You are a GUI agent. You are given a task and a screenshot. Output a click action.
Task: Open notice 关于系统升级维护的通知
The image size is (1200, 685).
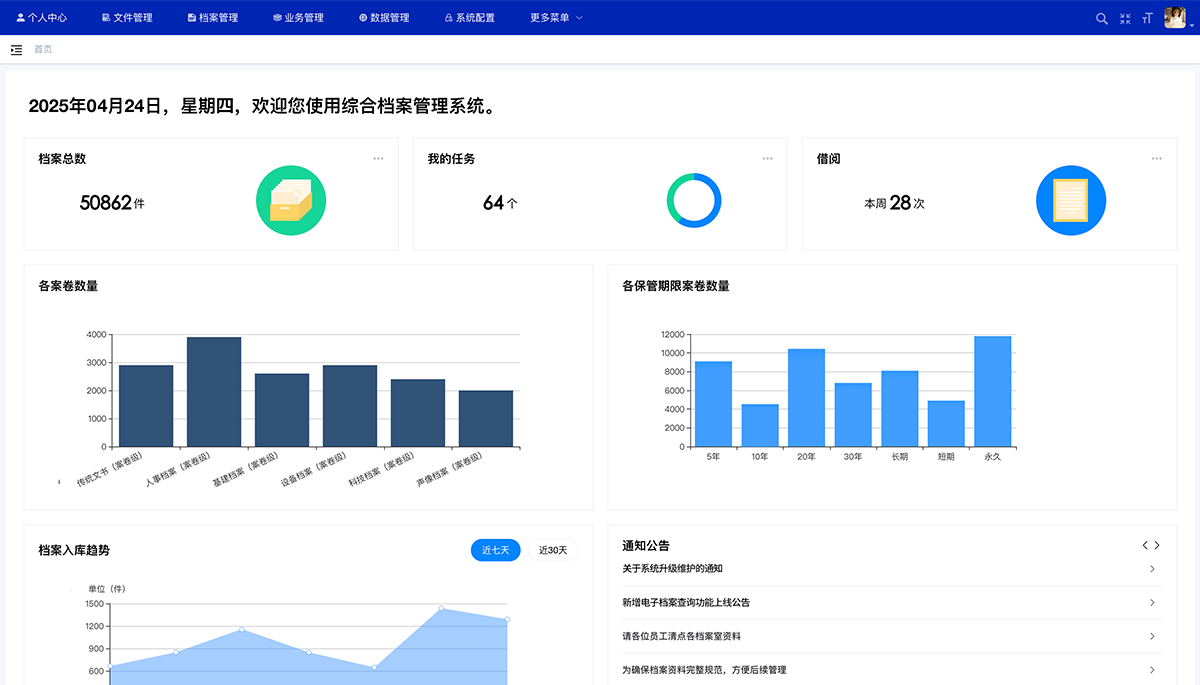tap(672, 569)
